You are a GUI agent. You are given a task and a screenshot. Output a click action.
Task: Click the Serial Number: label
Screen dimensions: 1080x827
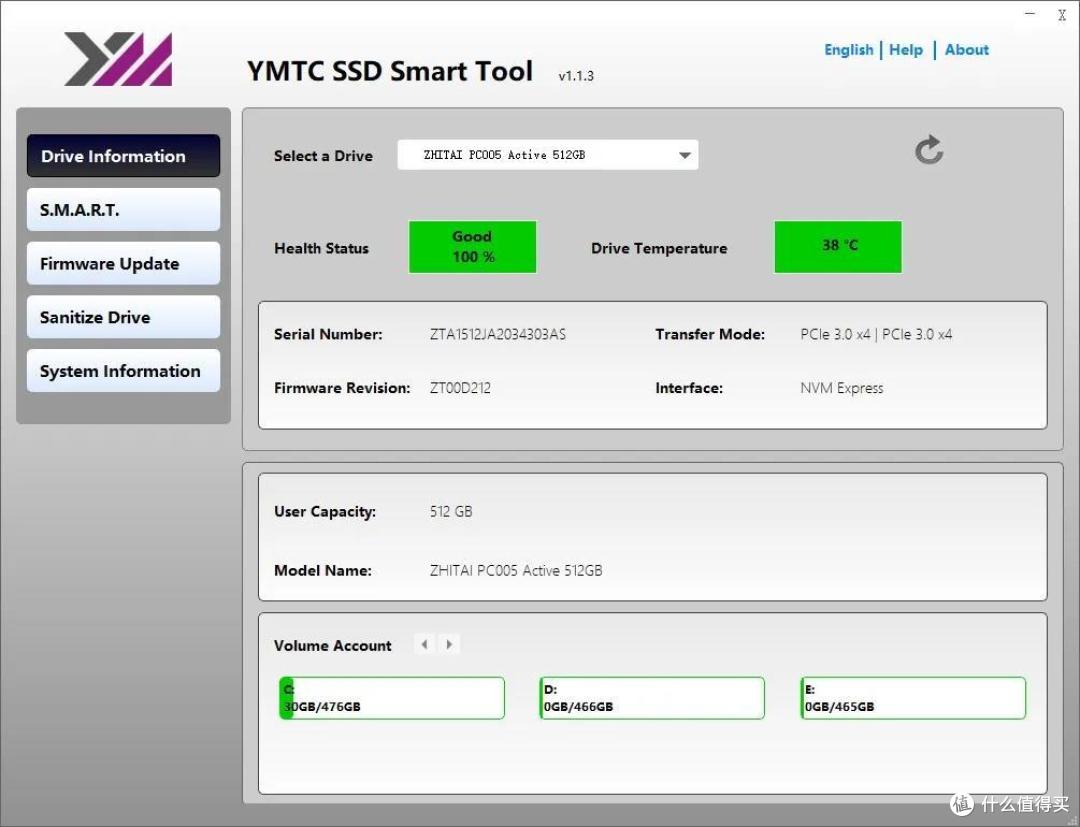(x=328, y=334)
